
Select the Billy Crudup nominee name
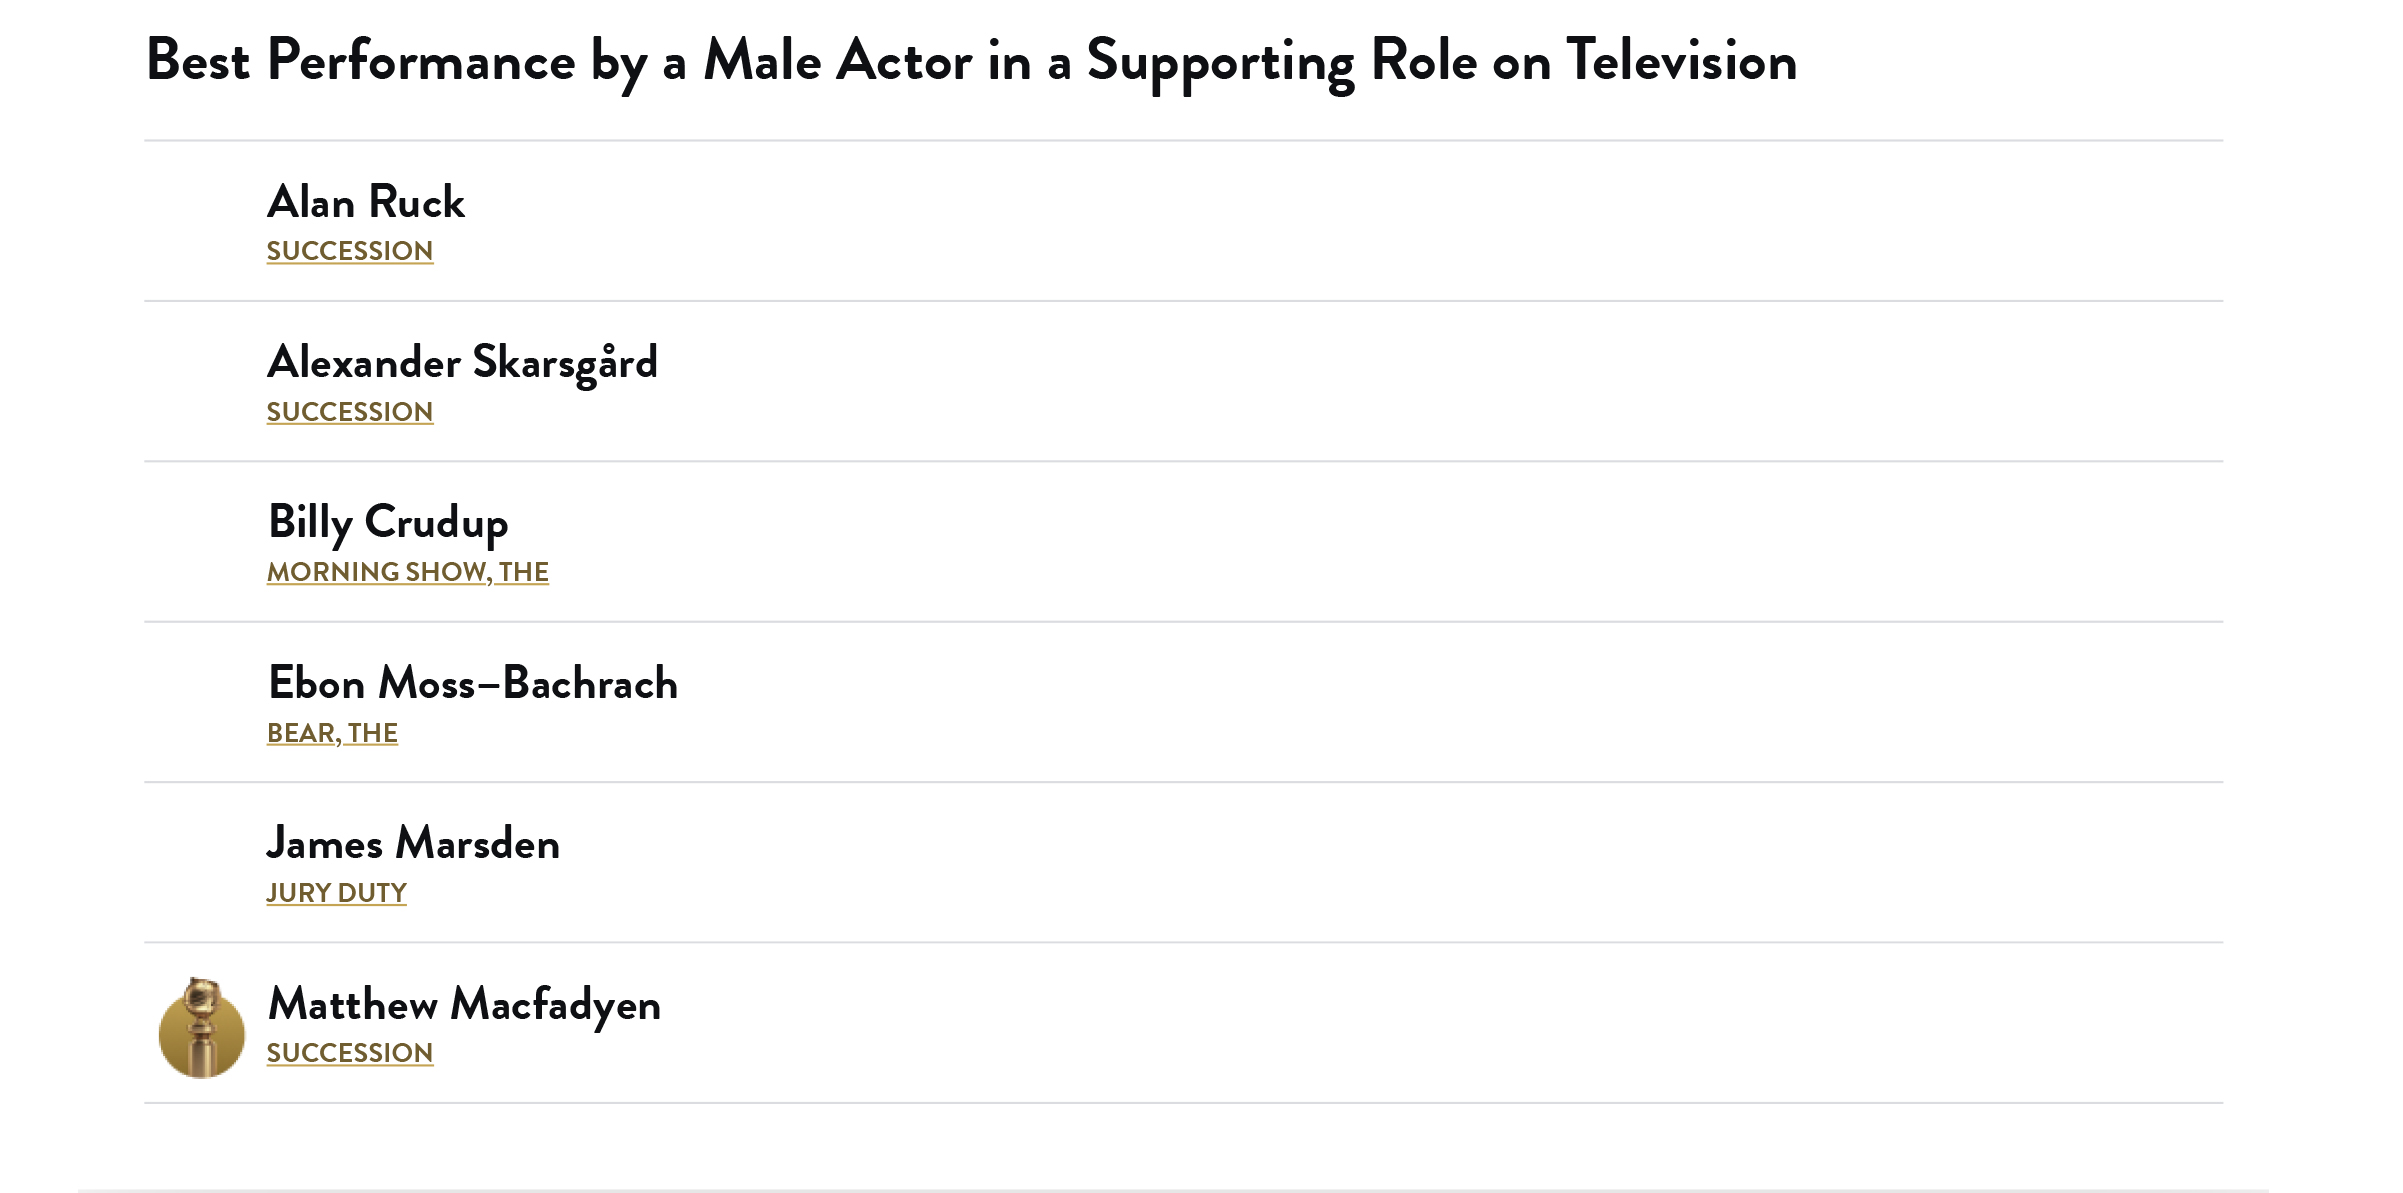pyautogui.click(x=388, y=522)
